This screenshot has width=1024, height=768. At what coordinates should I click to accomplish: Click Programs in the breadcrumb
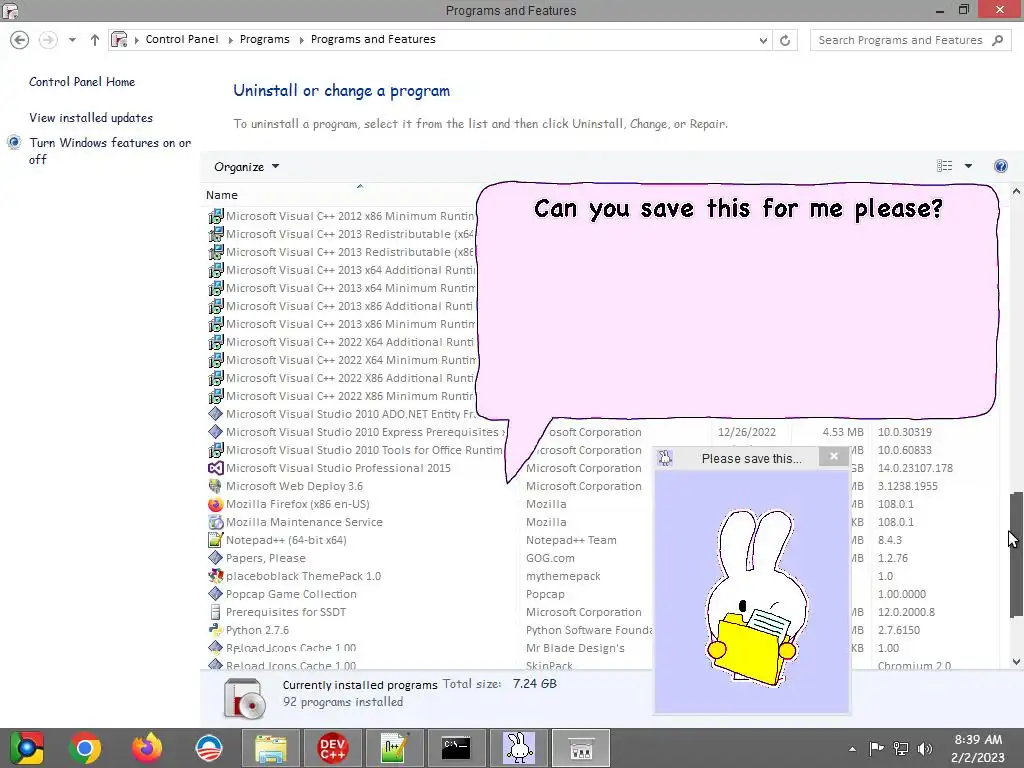pos(264,39)
